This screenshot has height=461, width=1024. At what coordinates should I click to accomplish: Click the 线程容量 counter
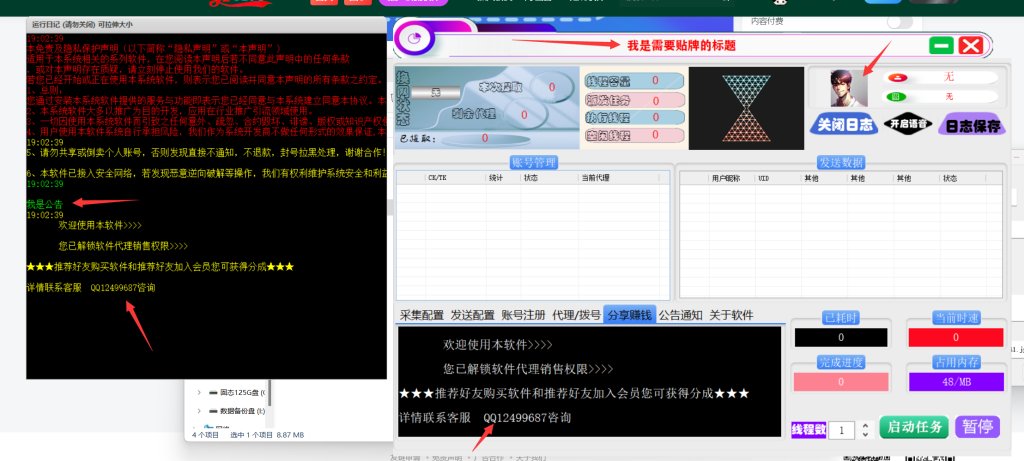635,81
